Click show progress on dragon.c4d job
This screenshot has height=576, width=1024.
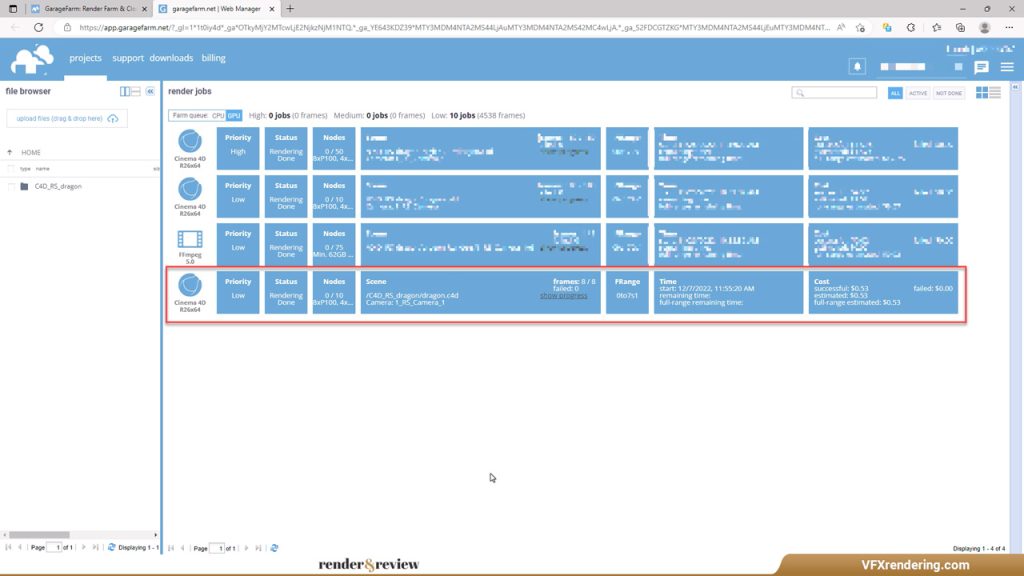coord(564,296)
